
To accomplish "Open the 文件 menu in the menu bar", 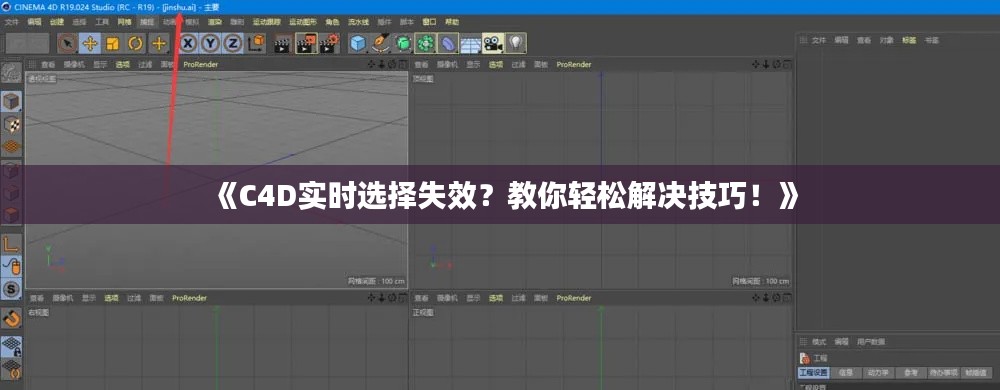I will click(x=11, y=22).
